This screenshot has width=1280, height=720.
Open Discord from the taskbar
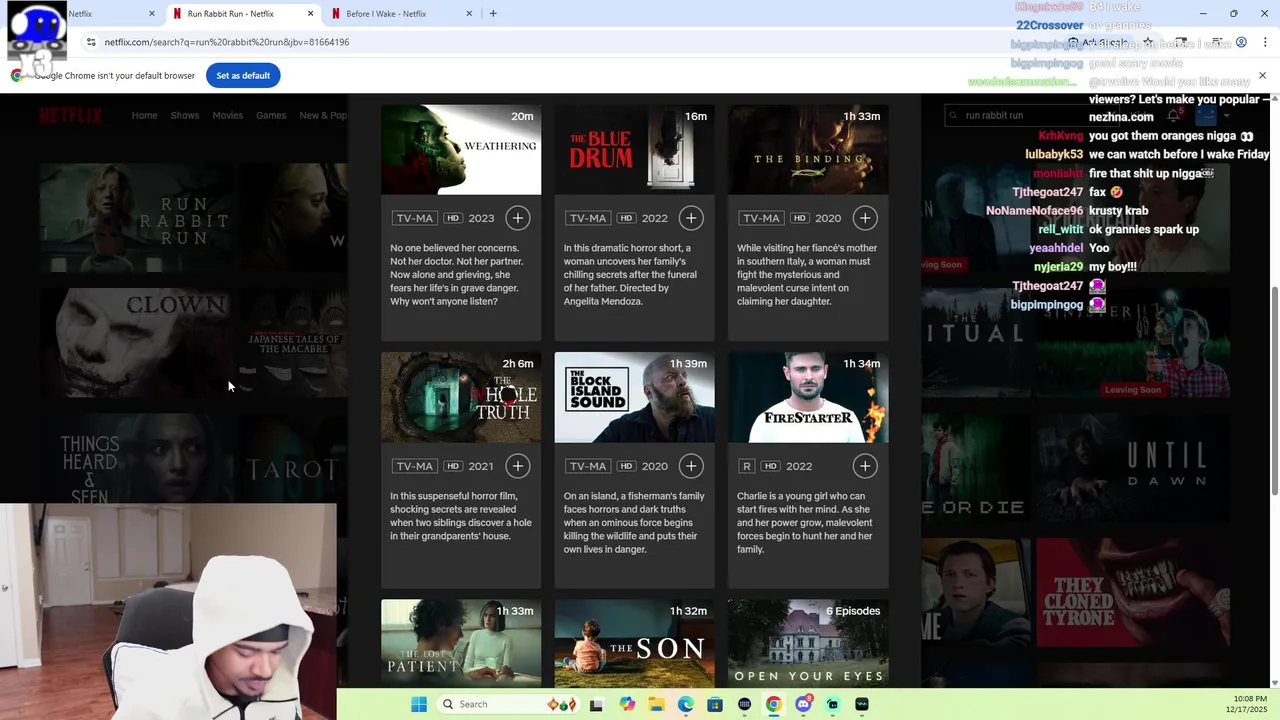[x=803, y=704]
